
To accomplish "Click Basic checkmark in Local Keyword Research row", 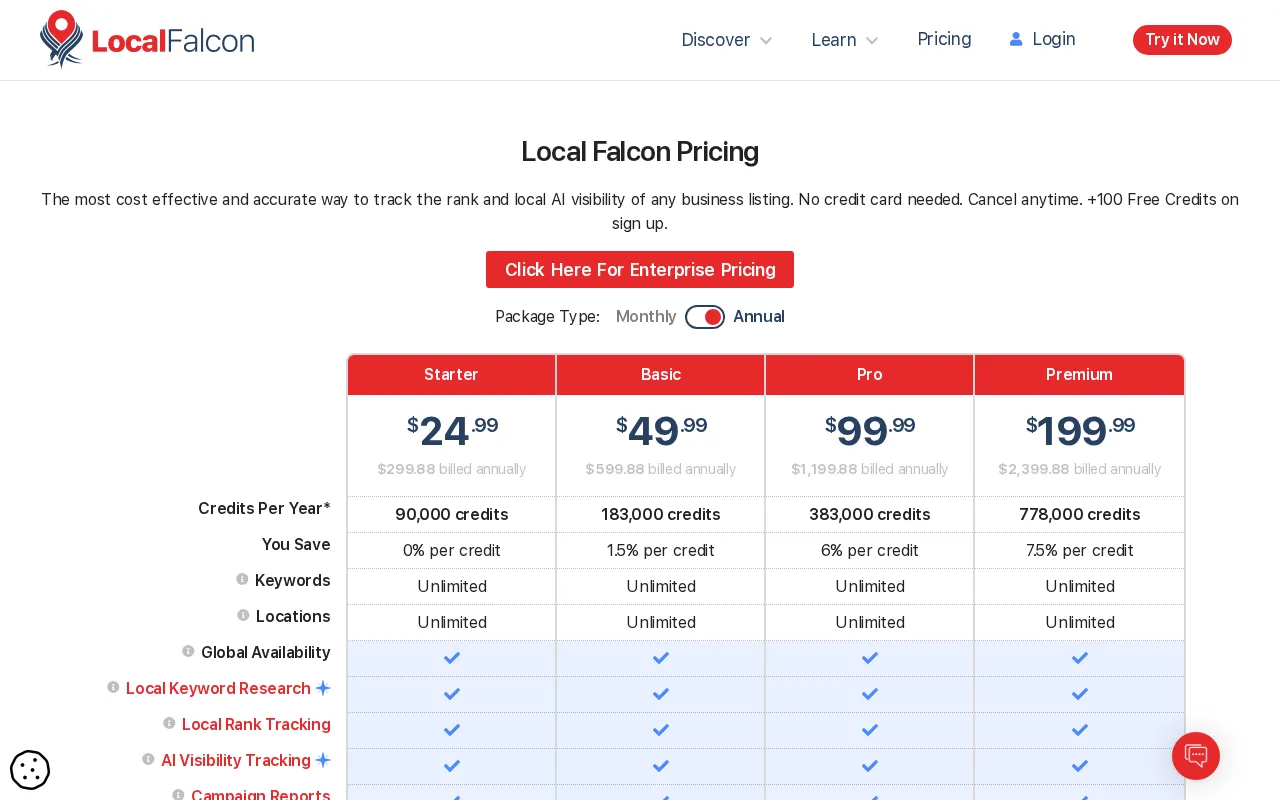I will pos(661,694).
